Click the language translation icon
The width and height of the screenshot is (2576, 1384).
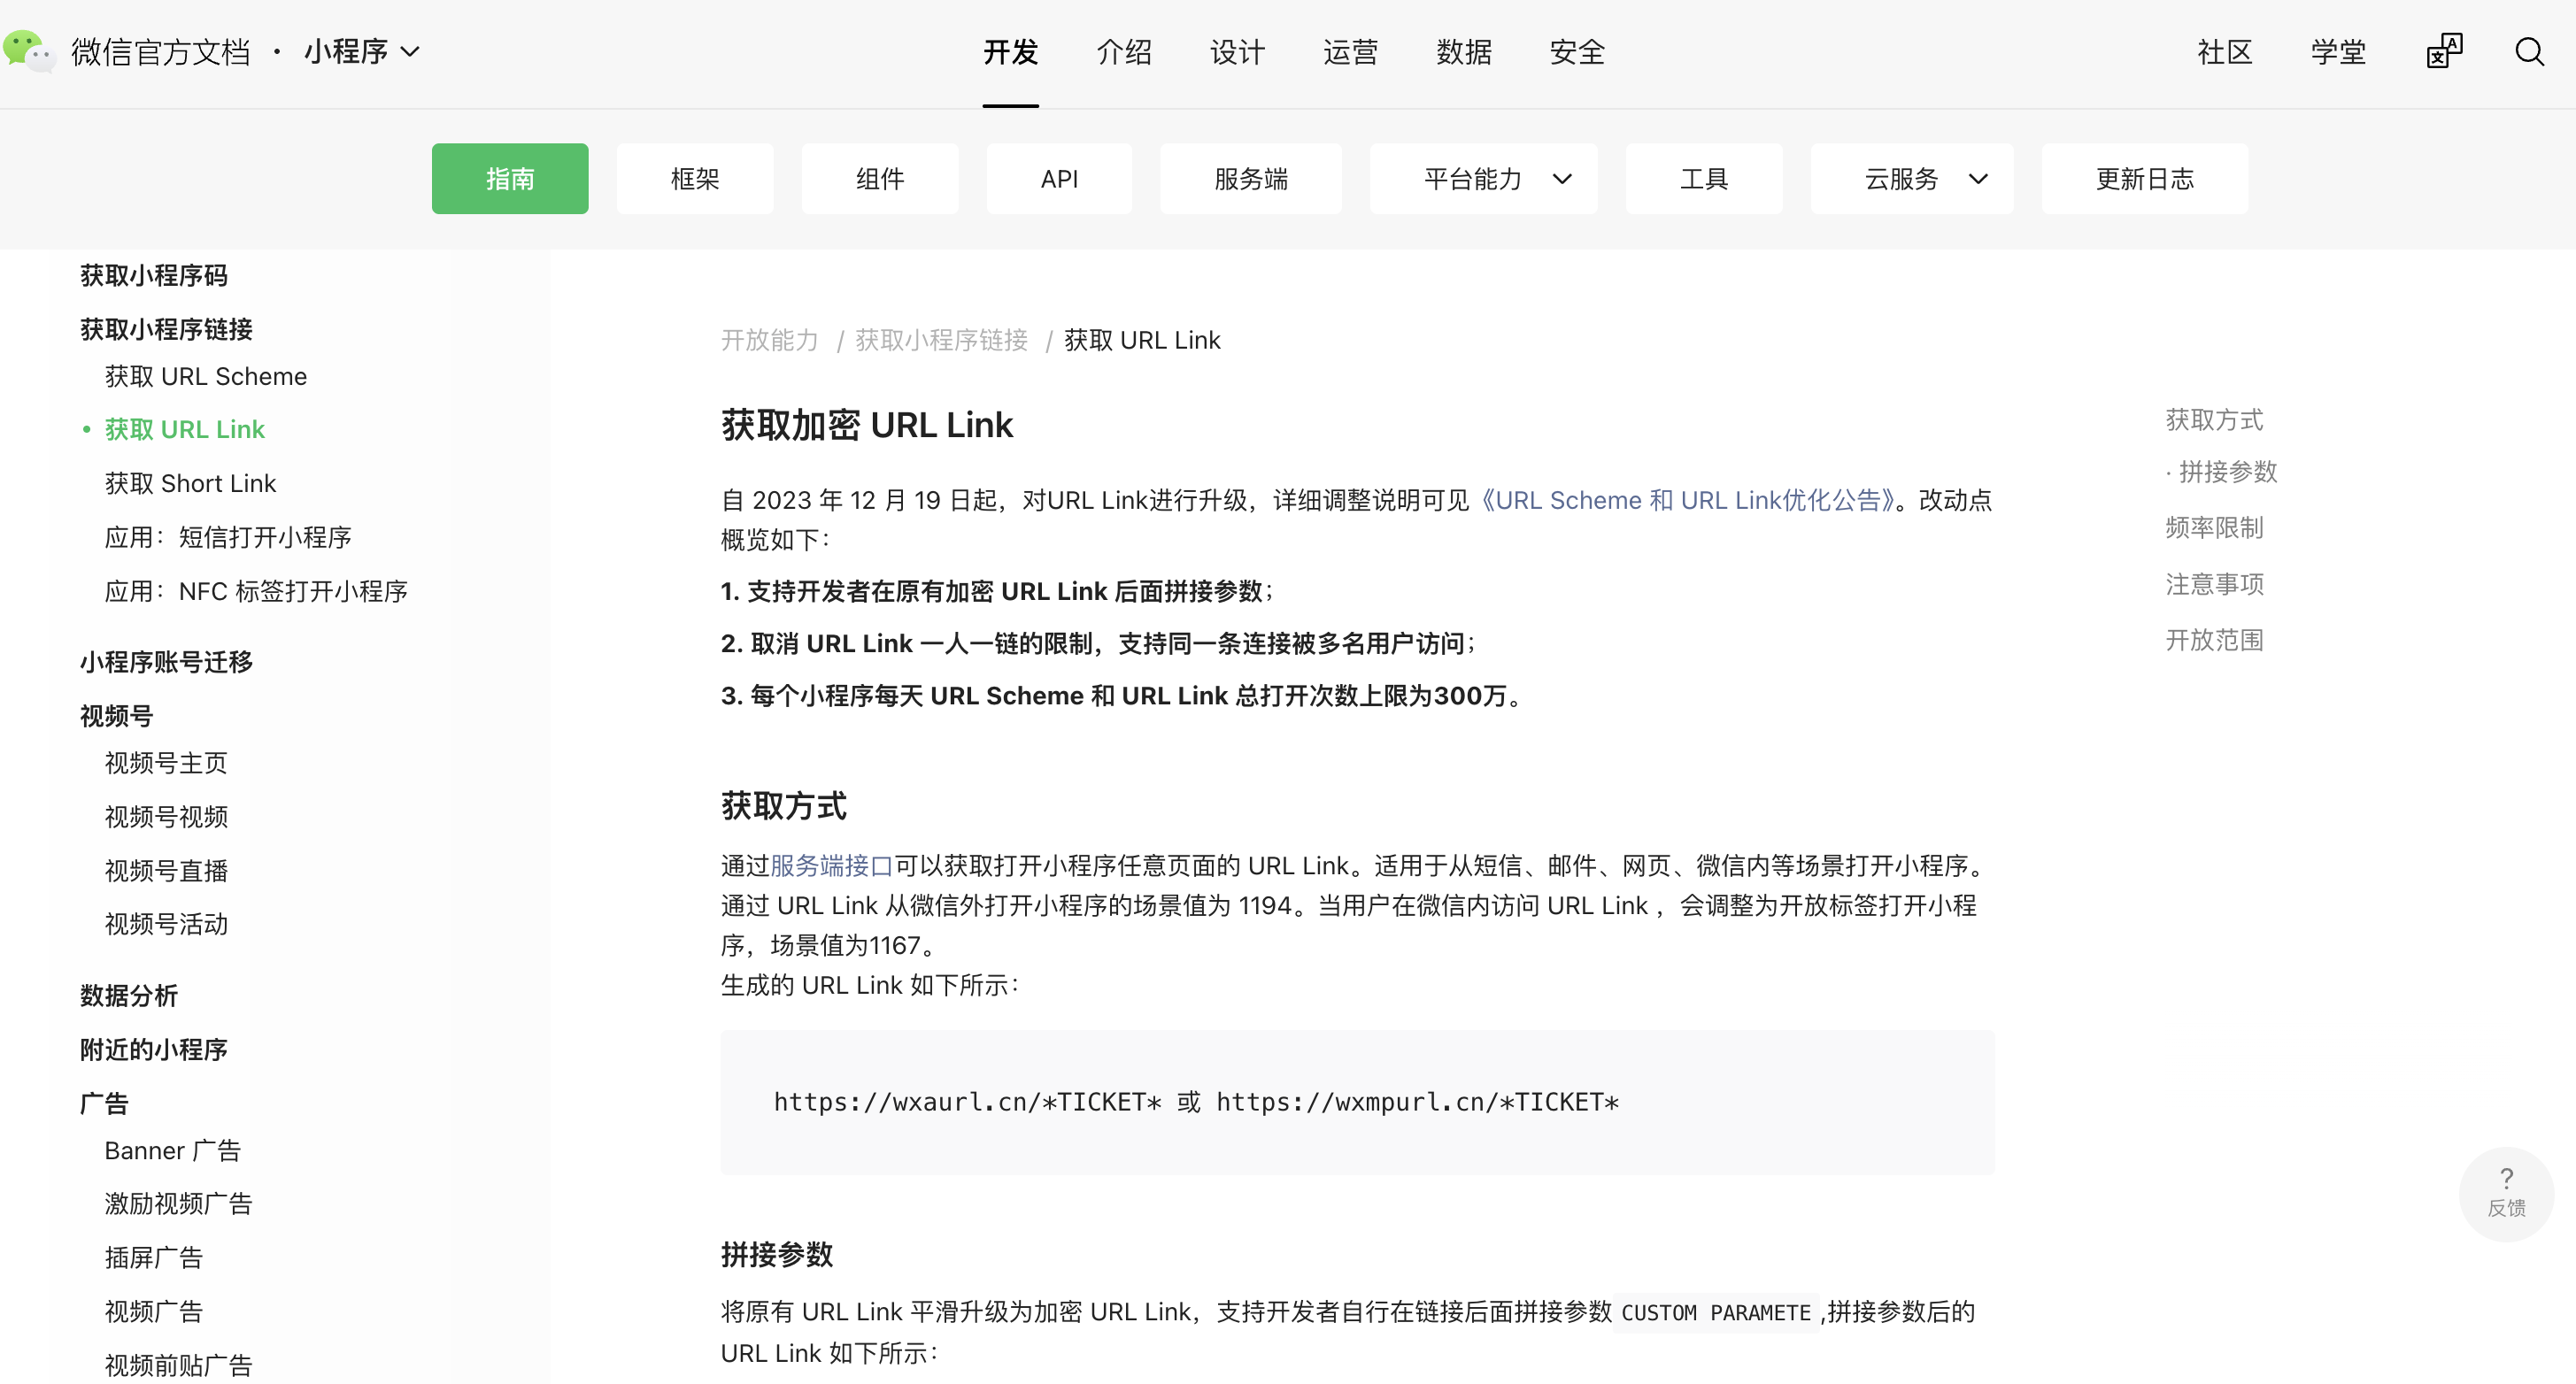[x=2444, y=52]
